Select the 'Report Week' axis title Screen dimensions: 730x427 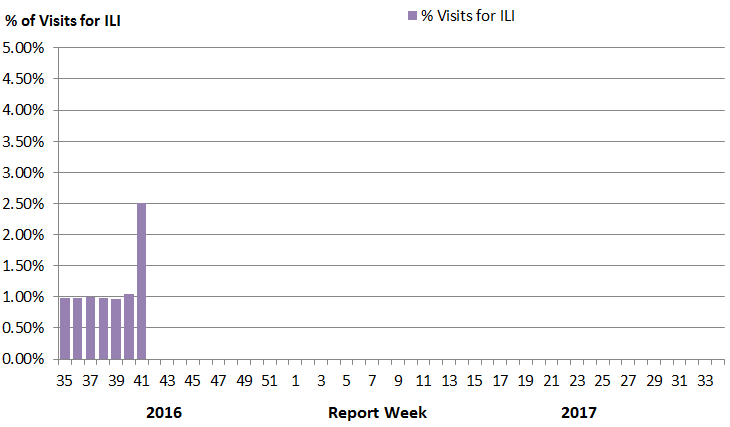coord(377,412)
